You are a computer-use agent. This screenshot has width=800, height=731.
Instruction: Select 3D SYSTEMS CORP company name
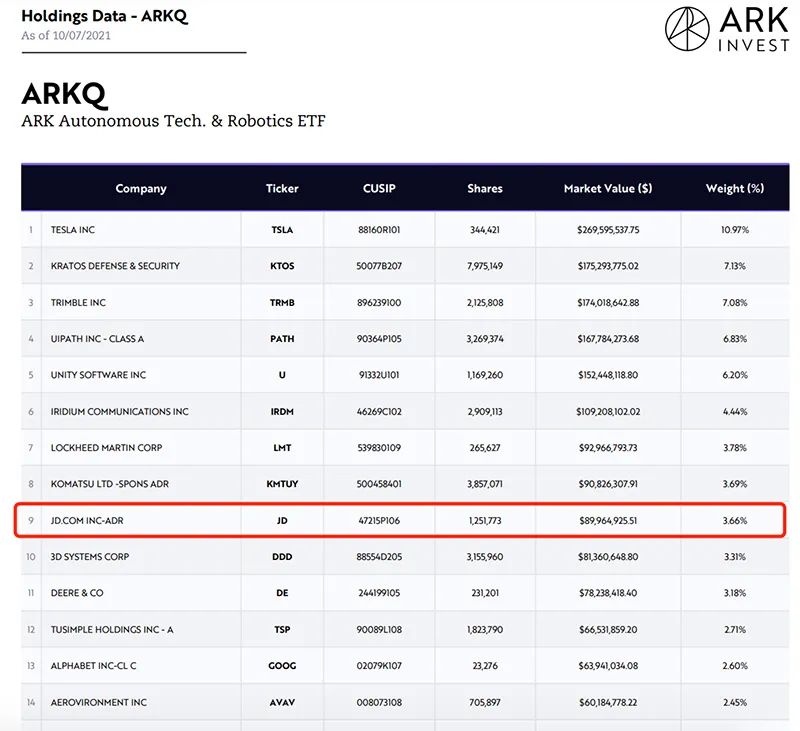click(x=90, y=557)
